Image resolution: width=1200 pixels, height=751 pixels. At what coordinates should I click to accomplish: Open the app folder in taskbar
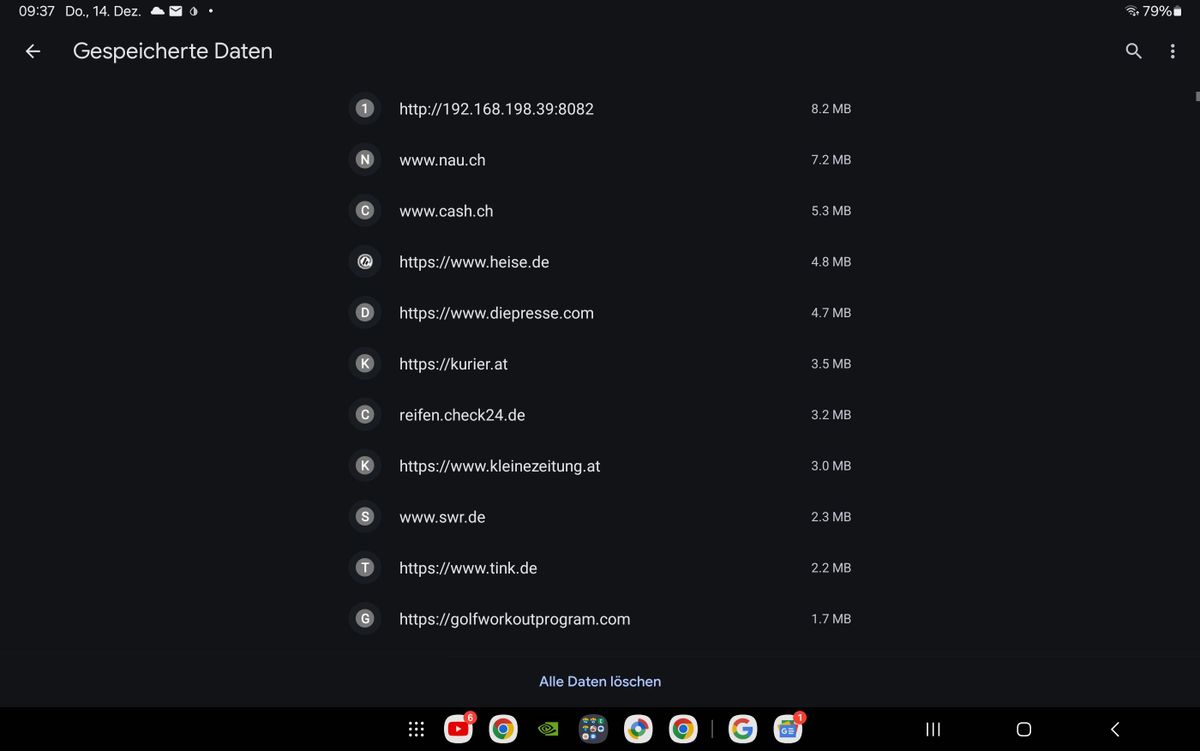[593, 729]
